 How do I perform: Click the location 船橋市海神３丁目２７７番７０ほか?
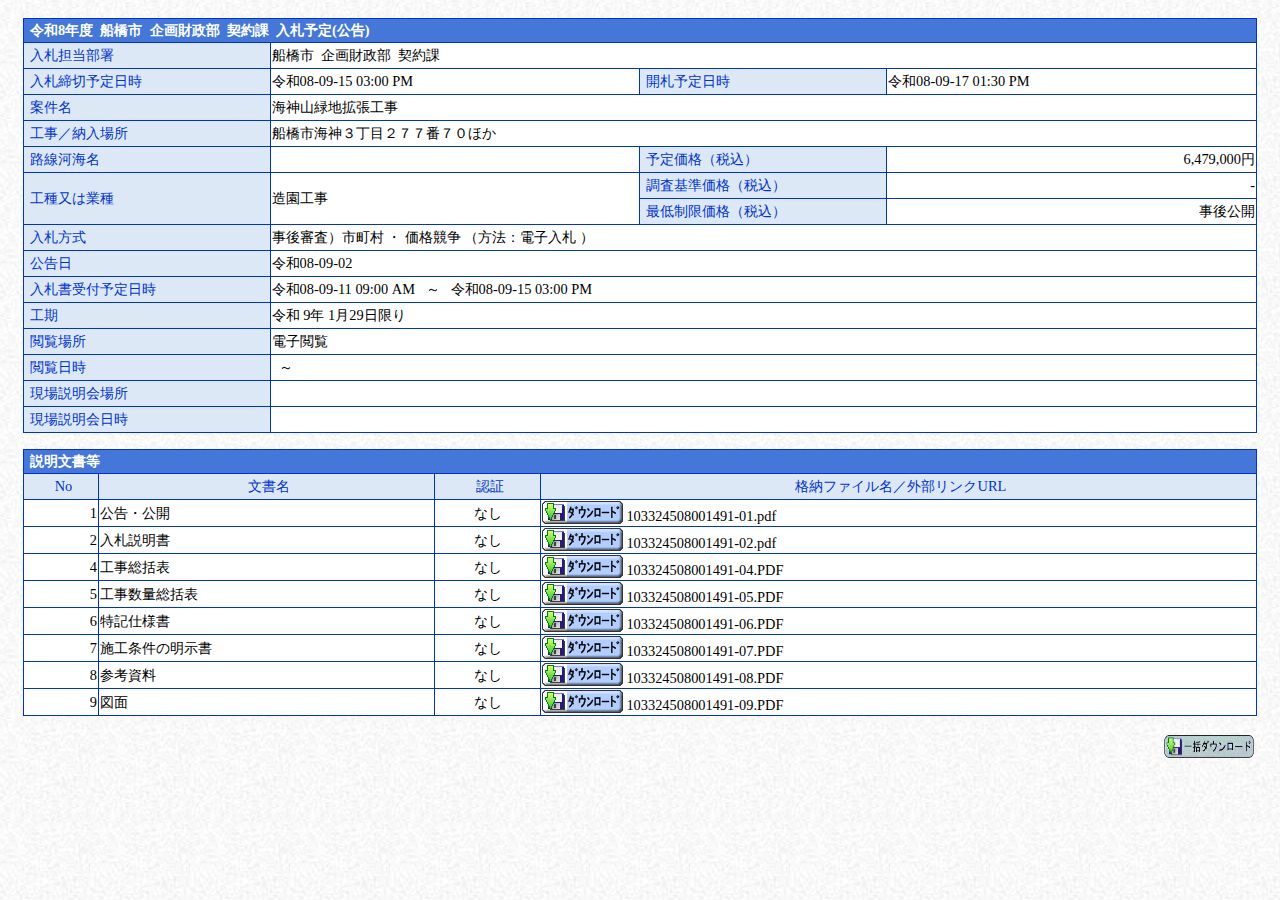(x=384, y=133)
